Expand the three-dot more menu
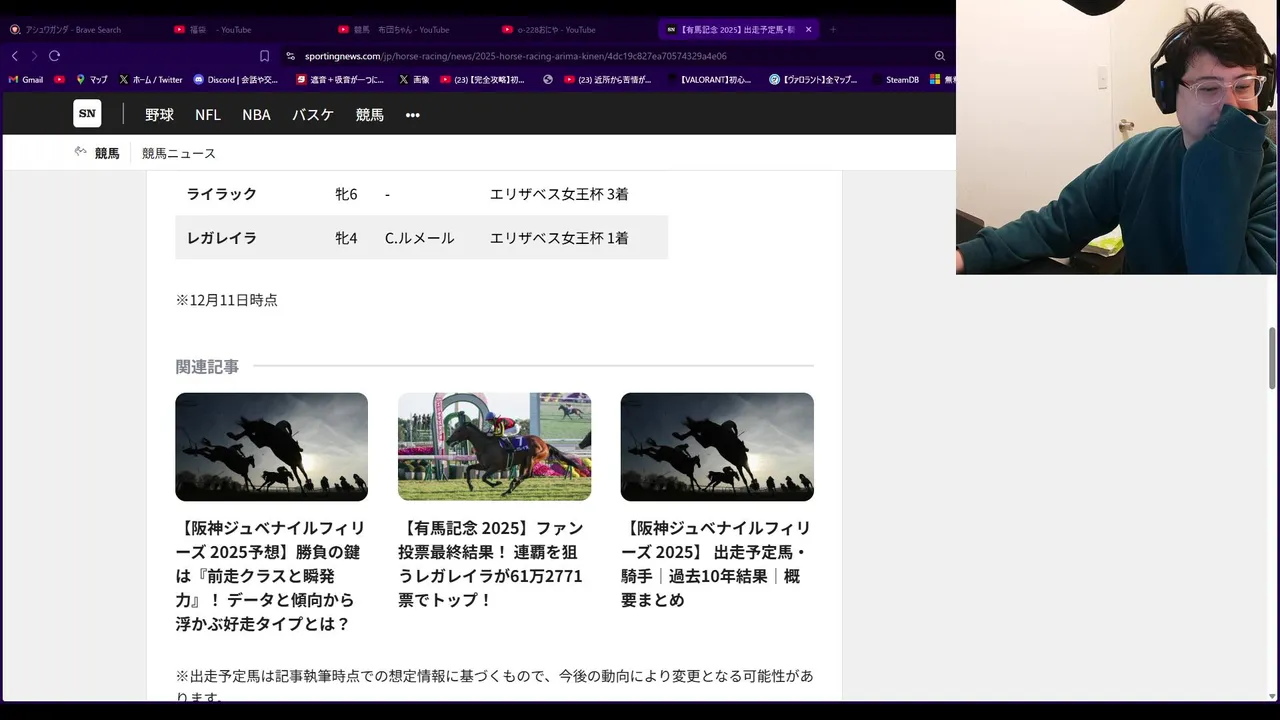The width and height of the screenshot is (1280, 720). [413, 115]
